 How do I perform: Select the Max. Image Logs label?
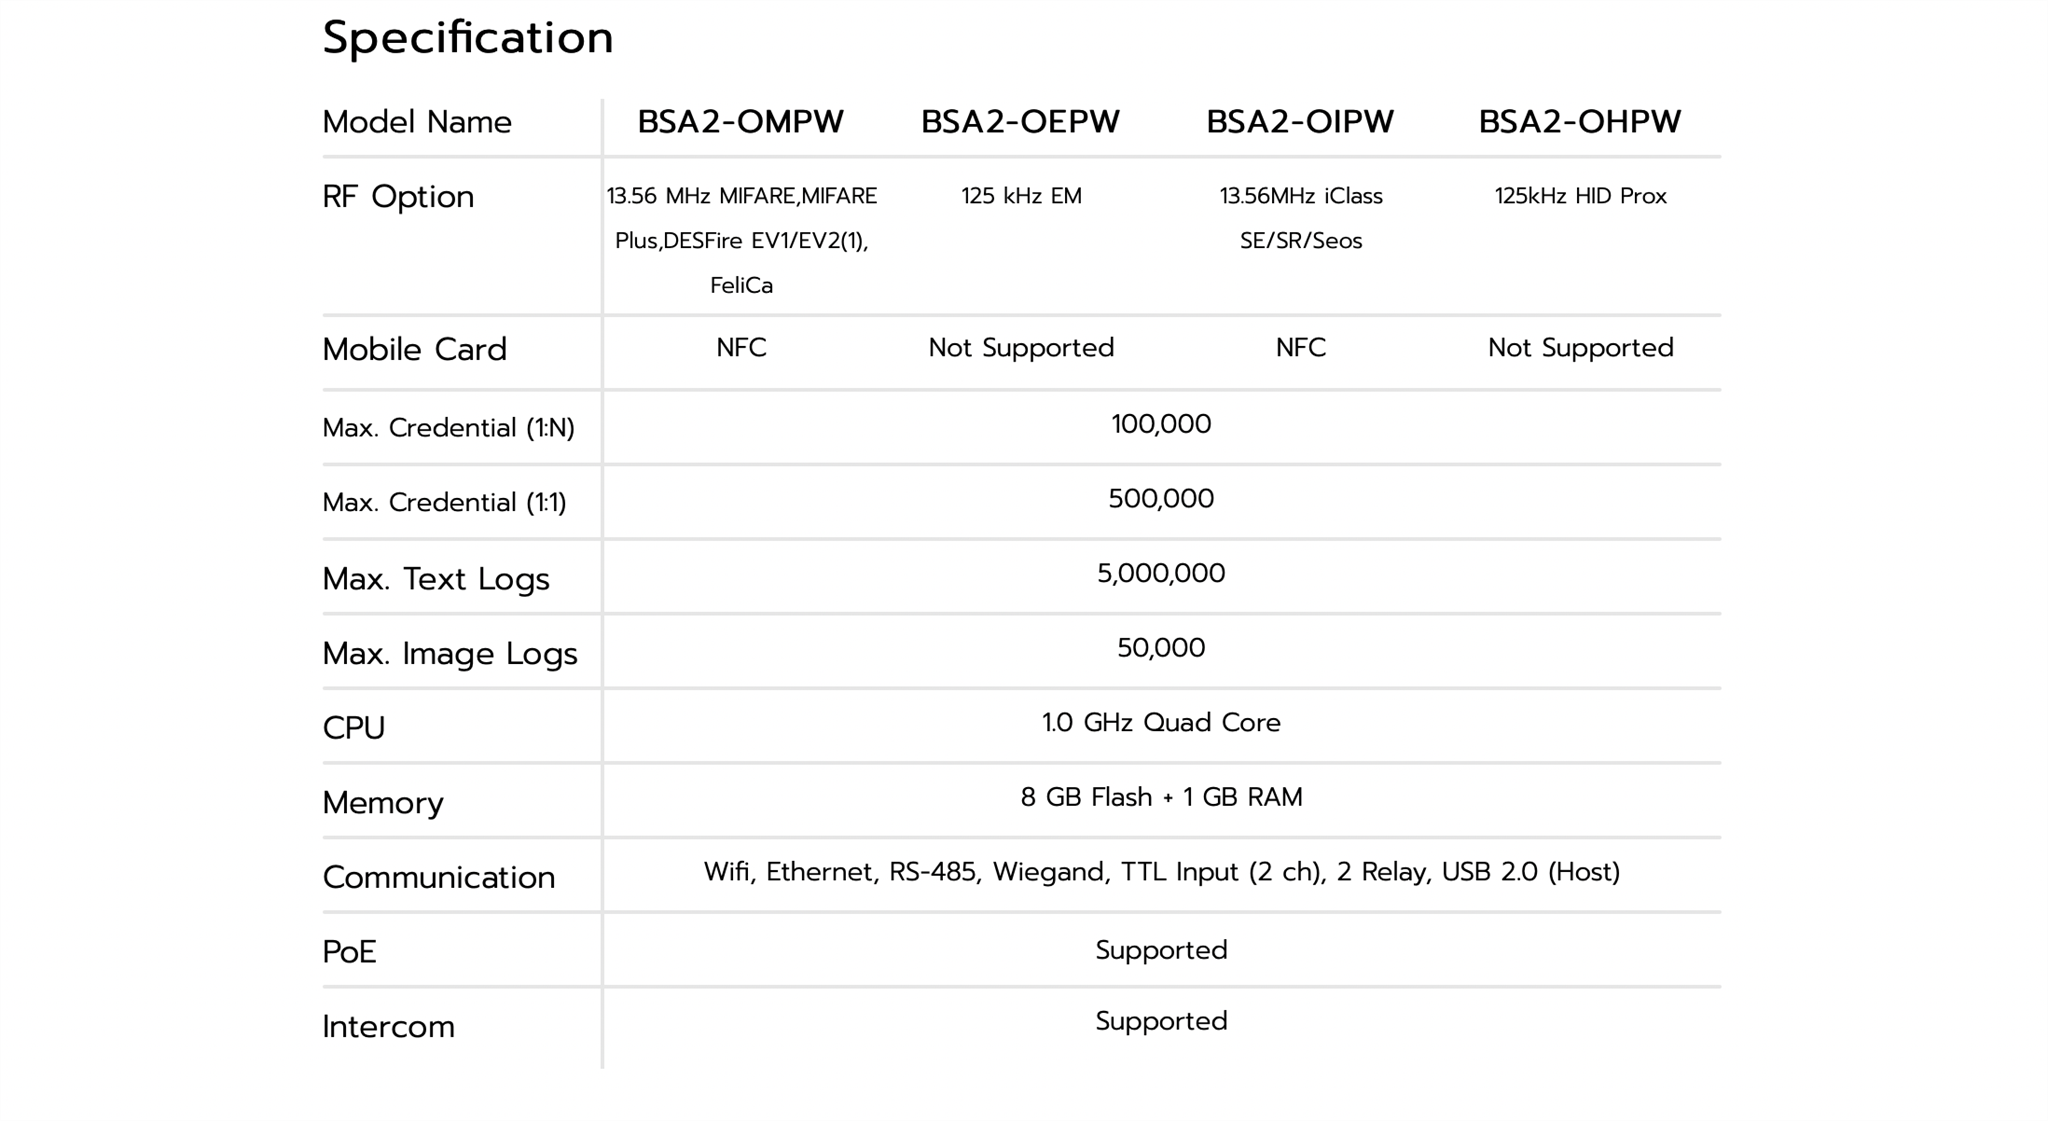(450, 654)
